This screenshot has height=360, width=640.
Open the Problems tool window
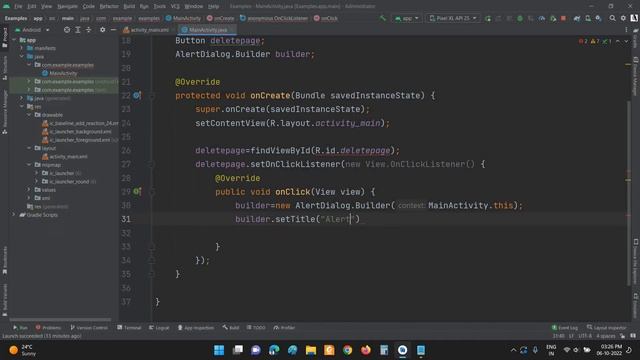(48, 327)
